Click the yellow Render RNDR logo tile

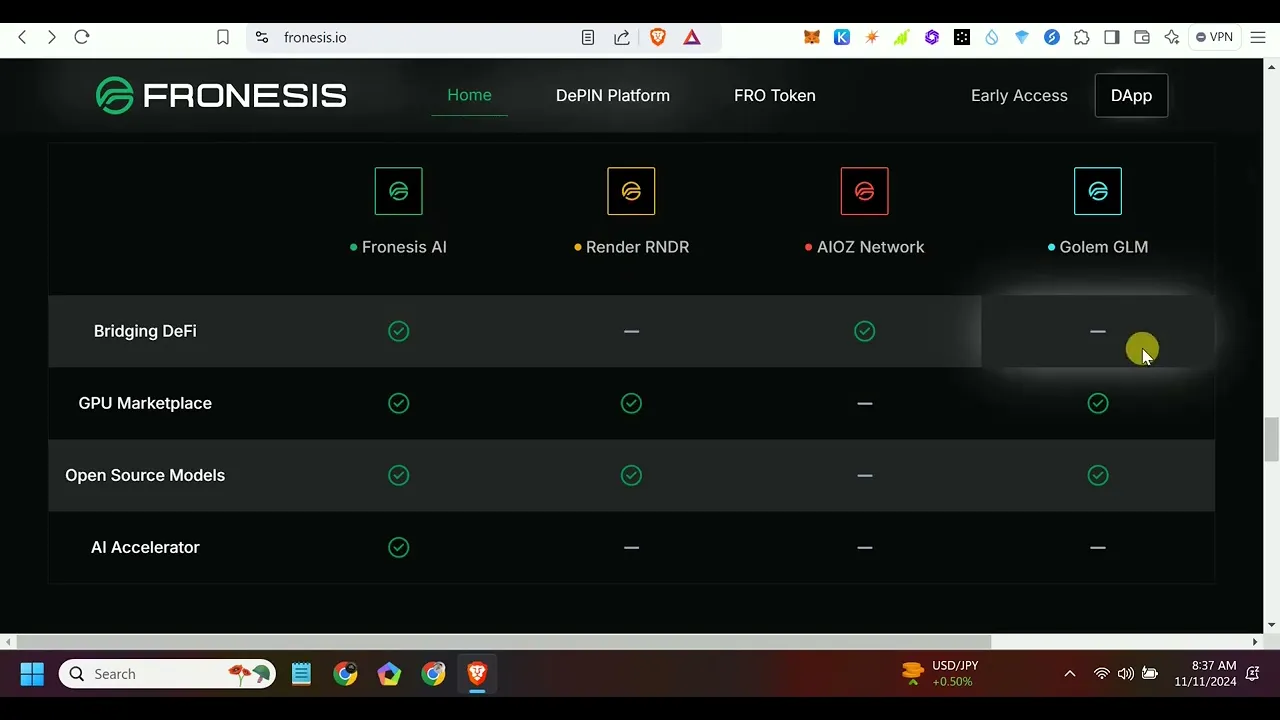click(x=631, y=191)
